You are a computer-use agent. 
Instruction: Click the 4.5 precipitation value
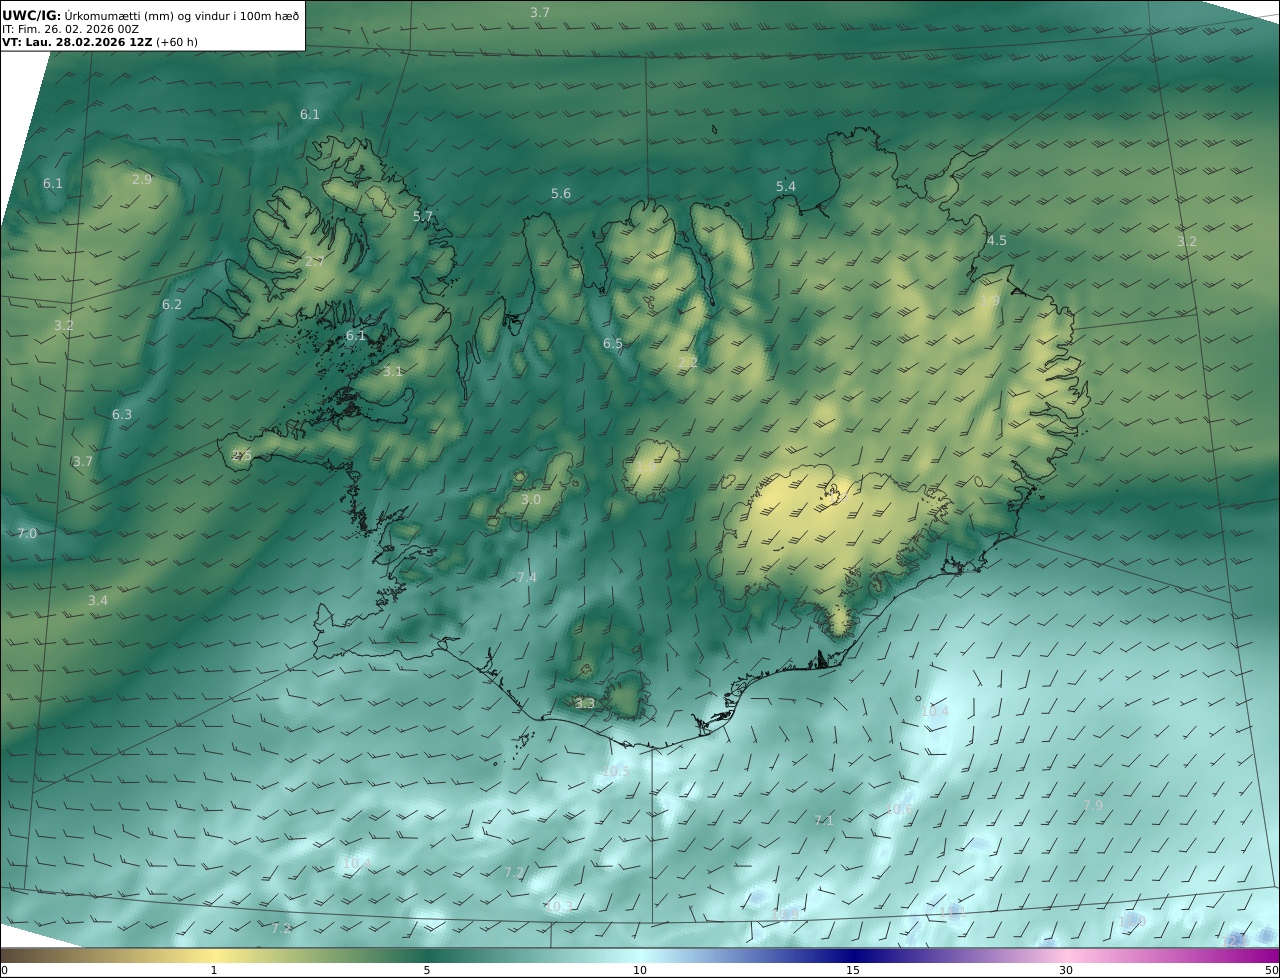(x=997, y=241)
